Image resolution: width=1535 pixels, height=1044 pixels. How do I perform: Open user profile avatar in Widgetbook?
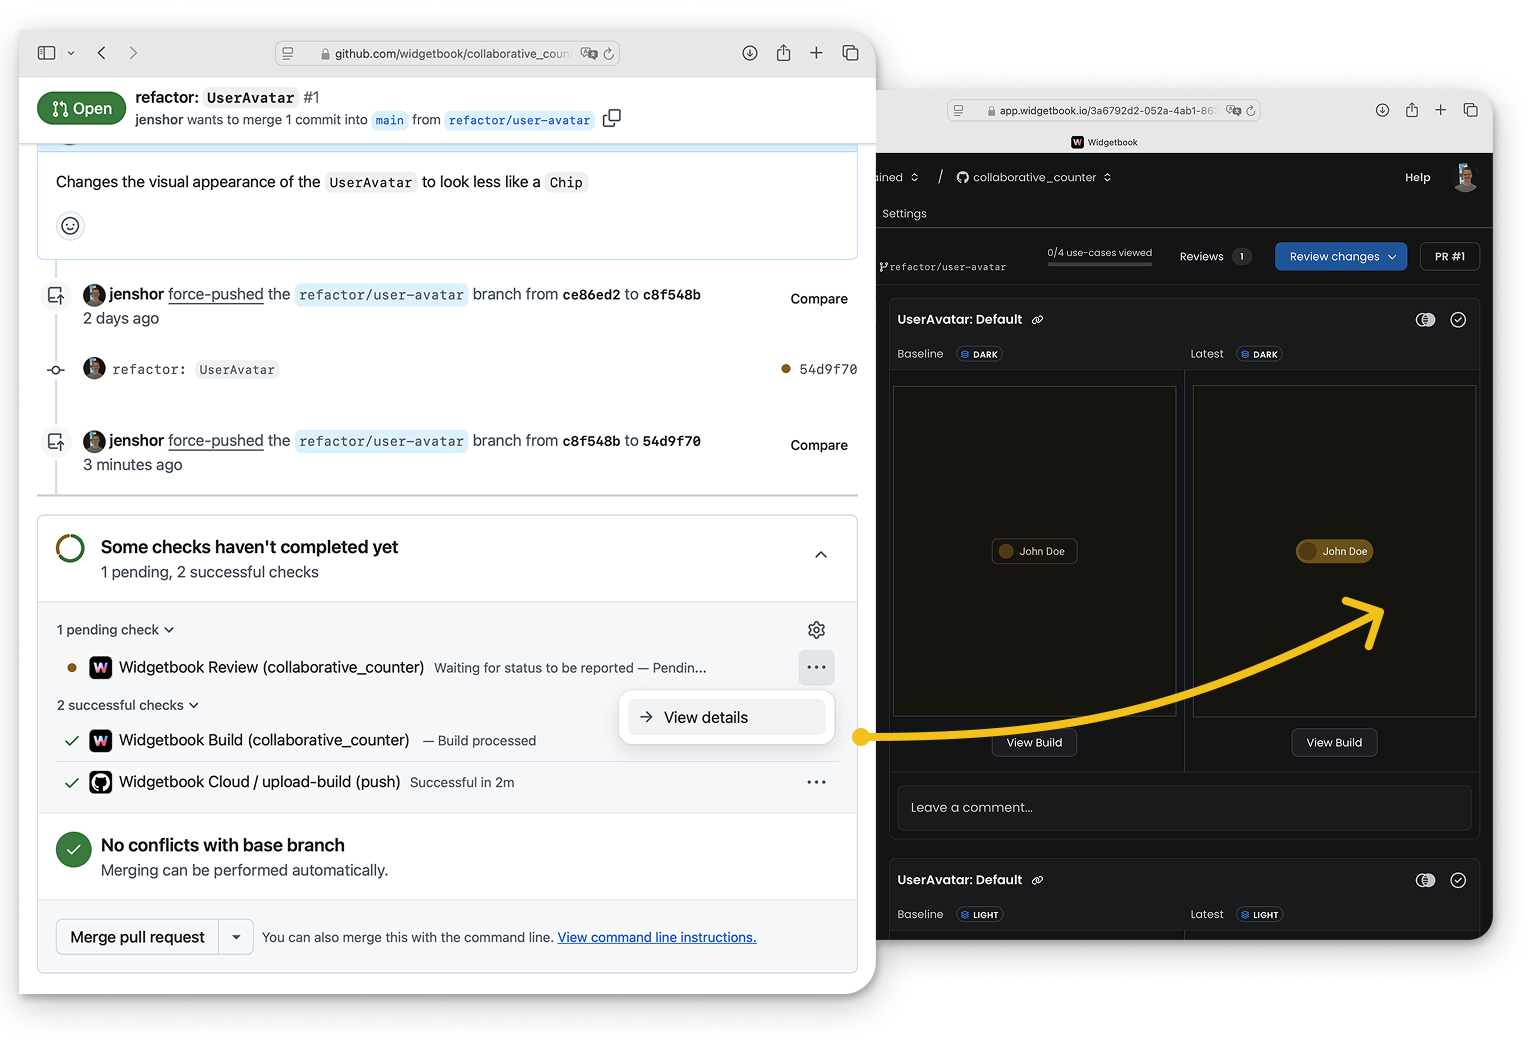pyautogui.click(x=1465, y=177)
